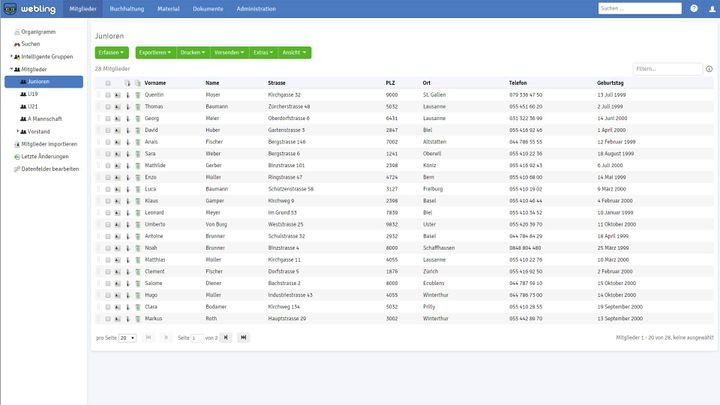The width and height of the screenshot is (720, 405).
Task: Select all members with header checkbox
Action: click(x=108, y=82)
